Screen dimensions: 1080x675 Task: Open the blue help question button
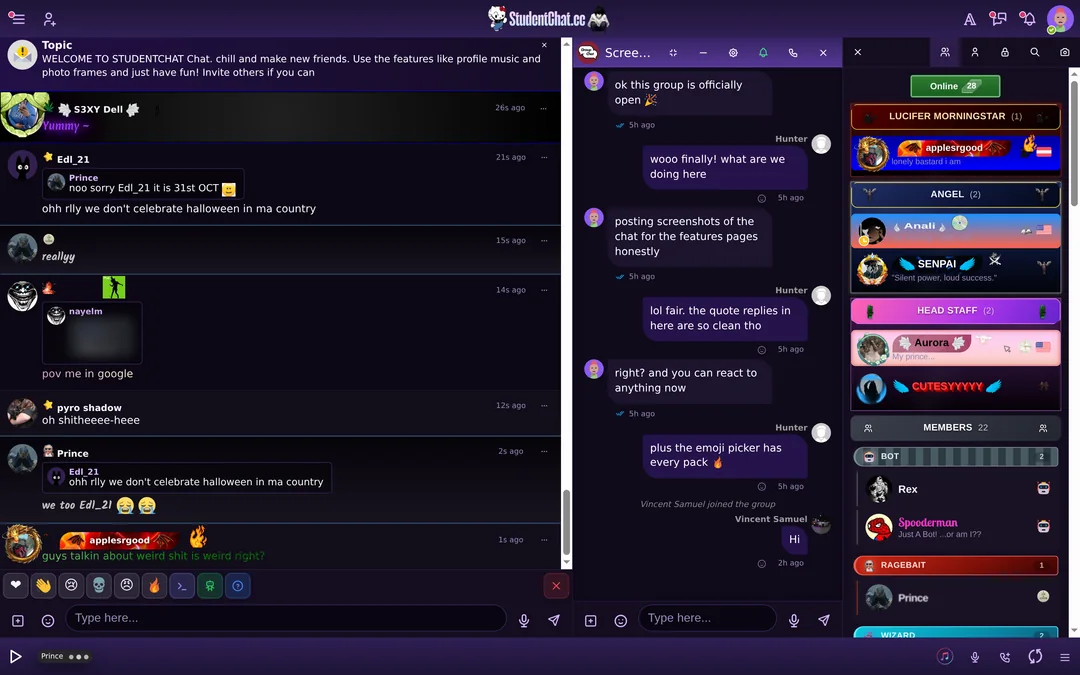tap(238, 586)
